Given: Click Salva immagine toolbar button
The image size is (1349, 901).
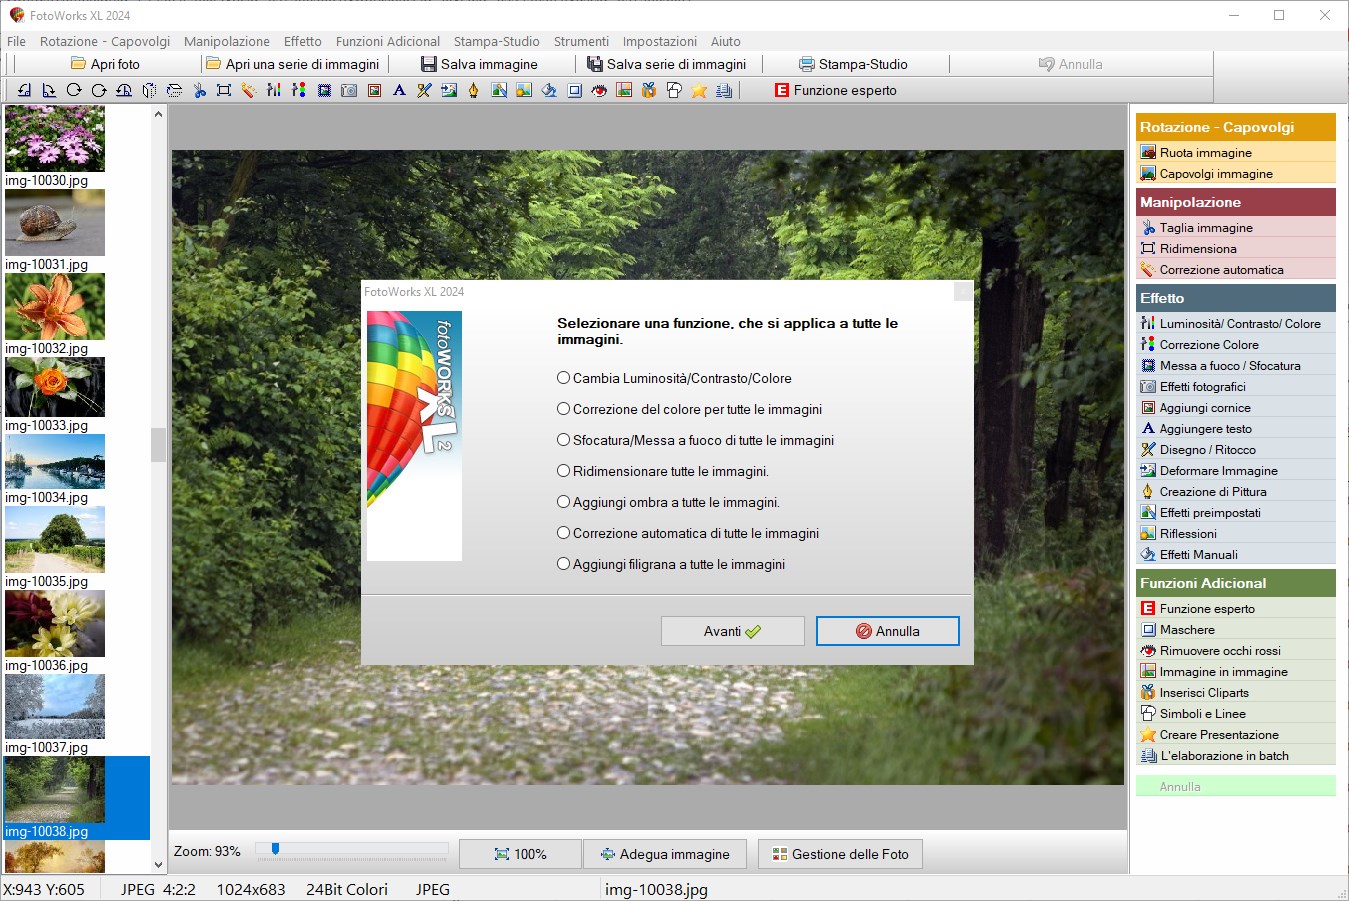Looking at the screenshot, I should coord(479,64).
